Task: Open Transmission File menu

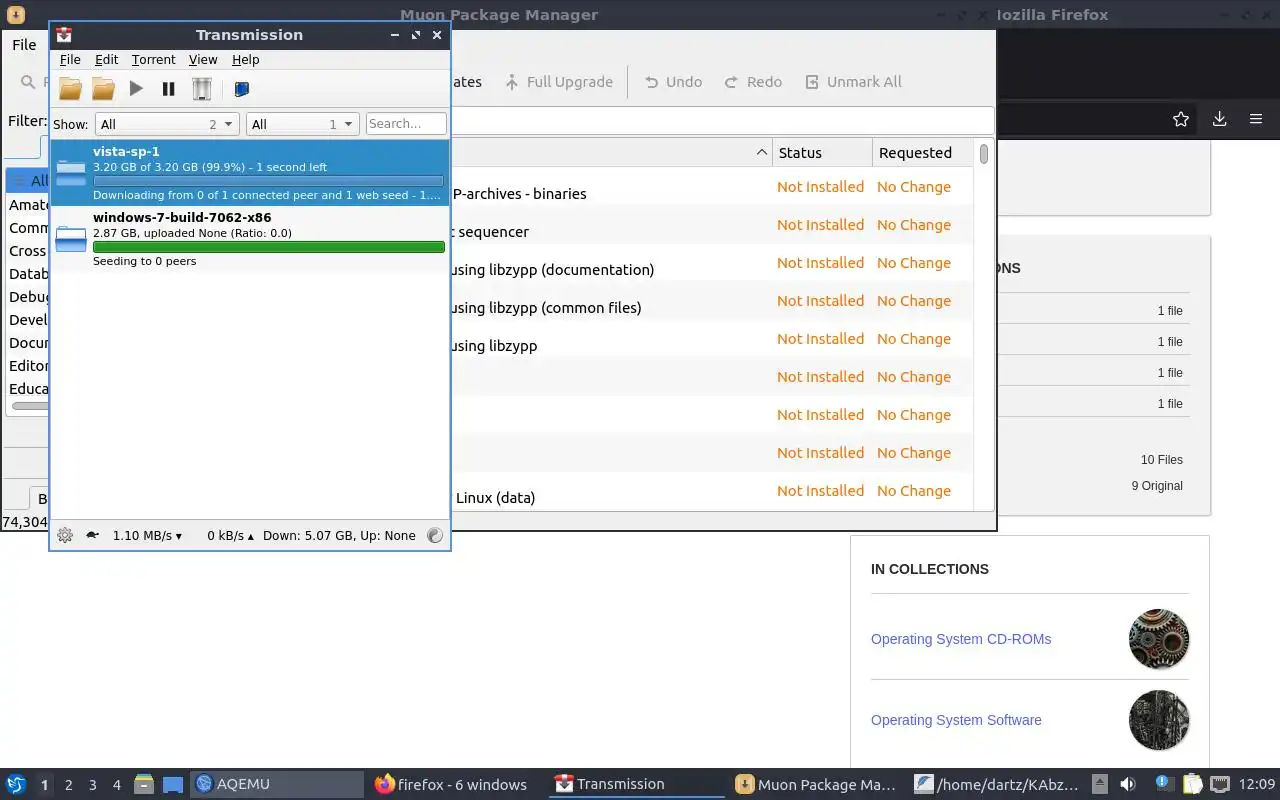Action: 70,60
